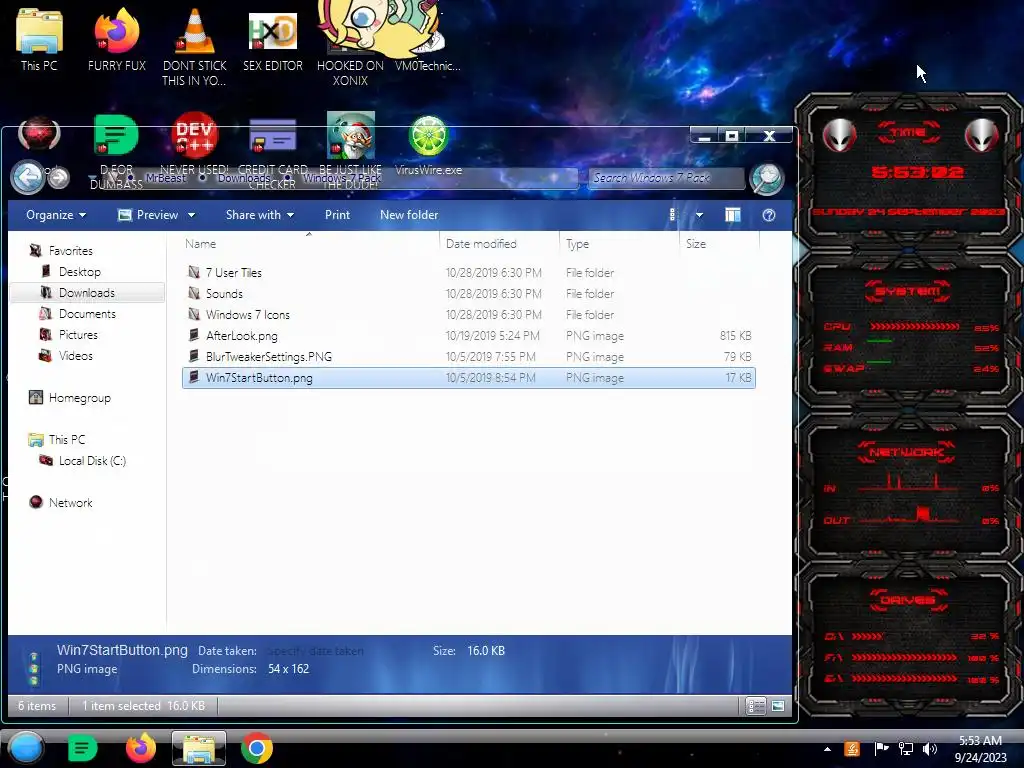Screen dimensions: 1024x768
Task: Open Local Disk (C:) in navigation pane
Action: [x=92, y=460]
